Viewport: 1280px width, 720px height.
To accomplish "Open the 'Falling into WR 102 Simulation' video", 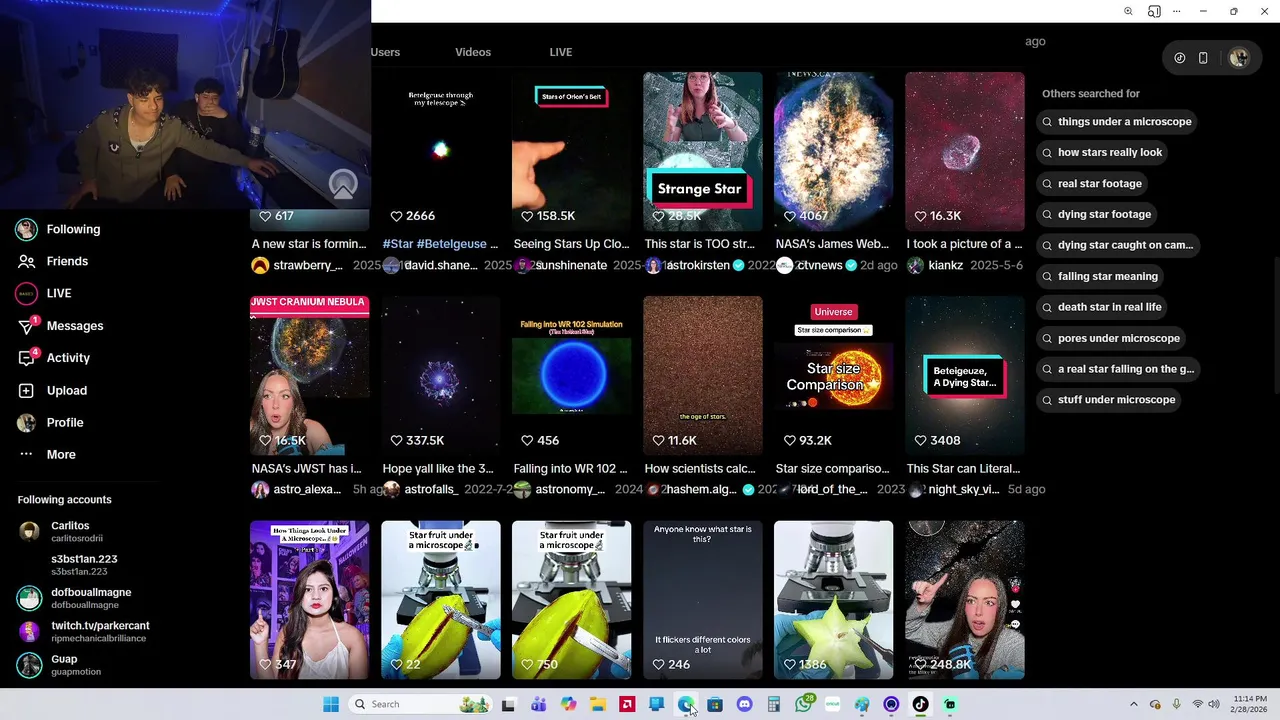I will click(571, 376).
